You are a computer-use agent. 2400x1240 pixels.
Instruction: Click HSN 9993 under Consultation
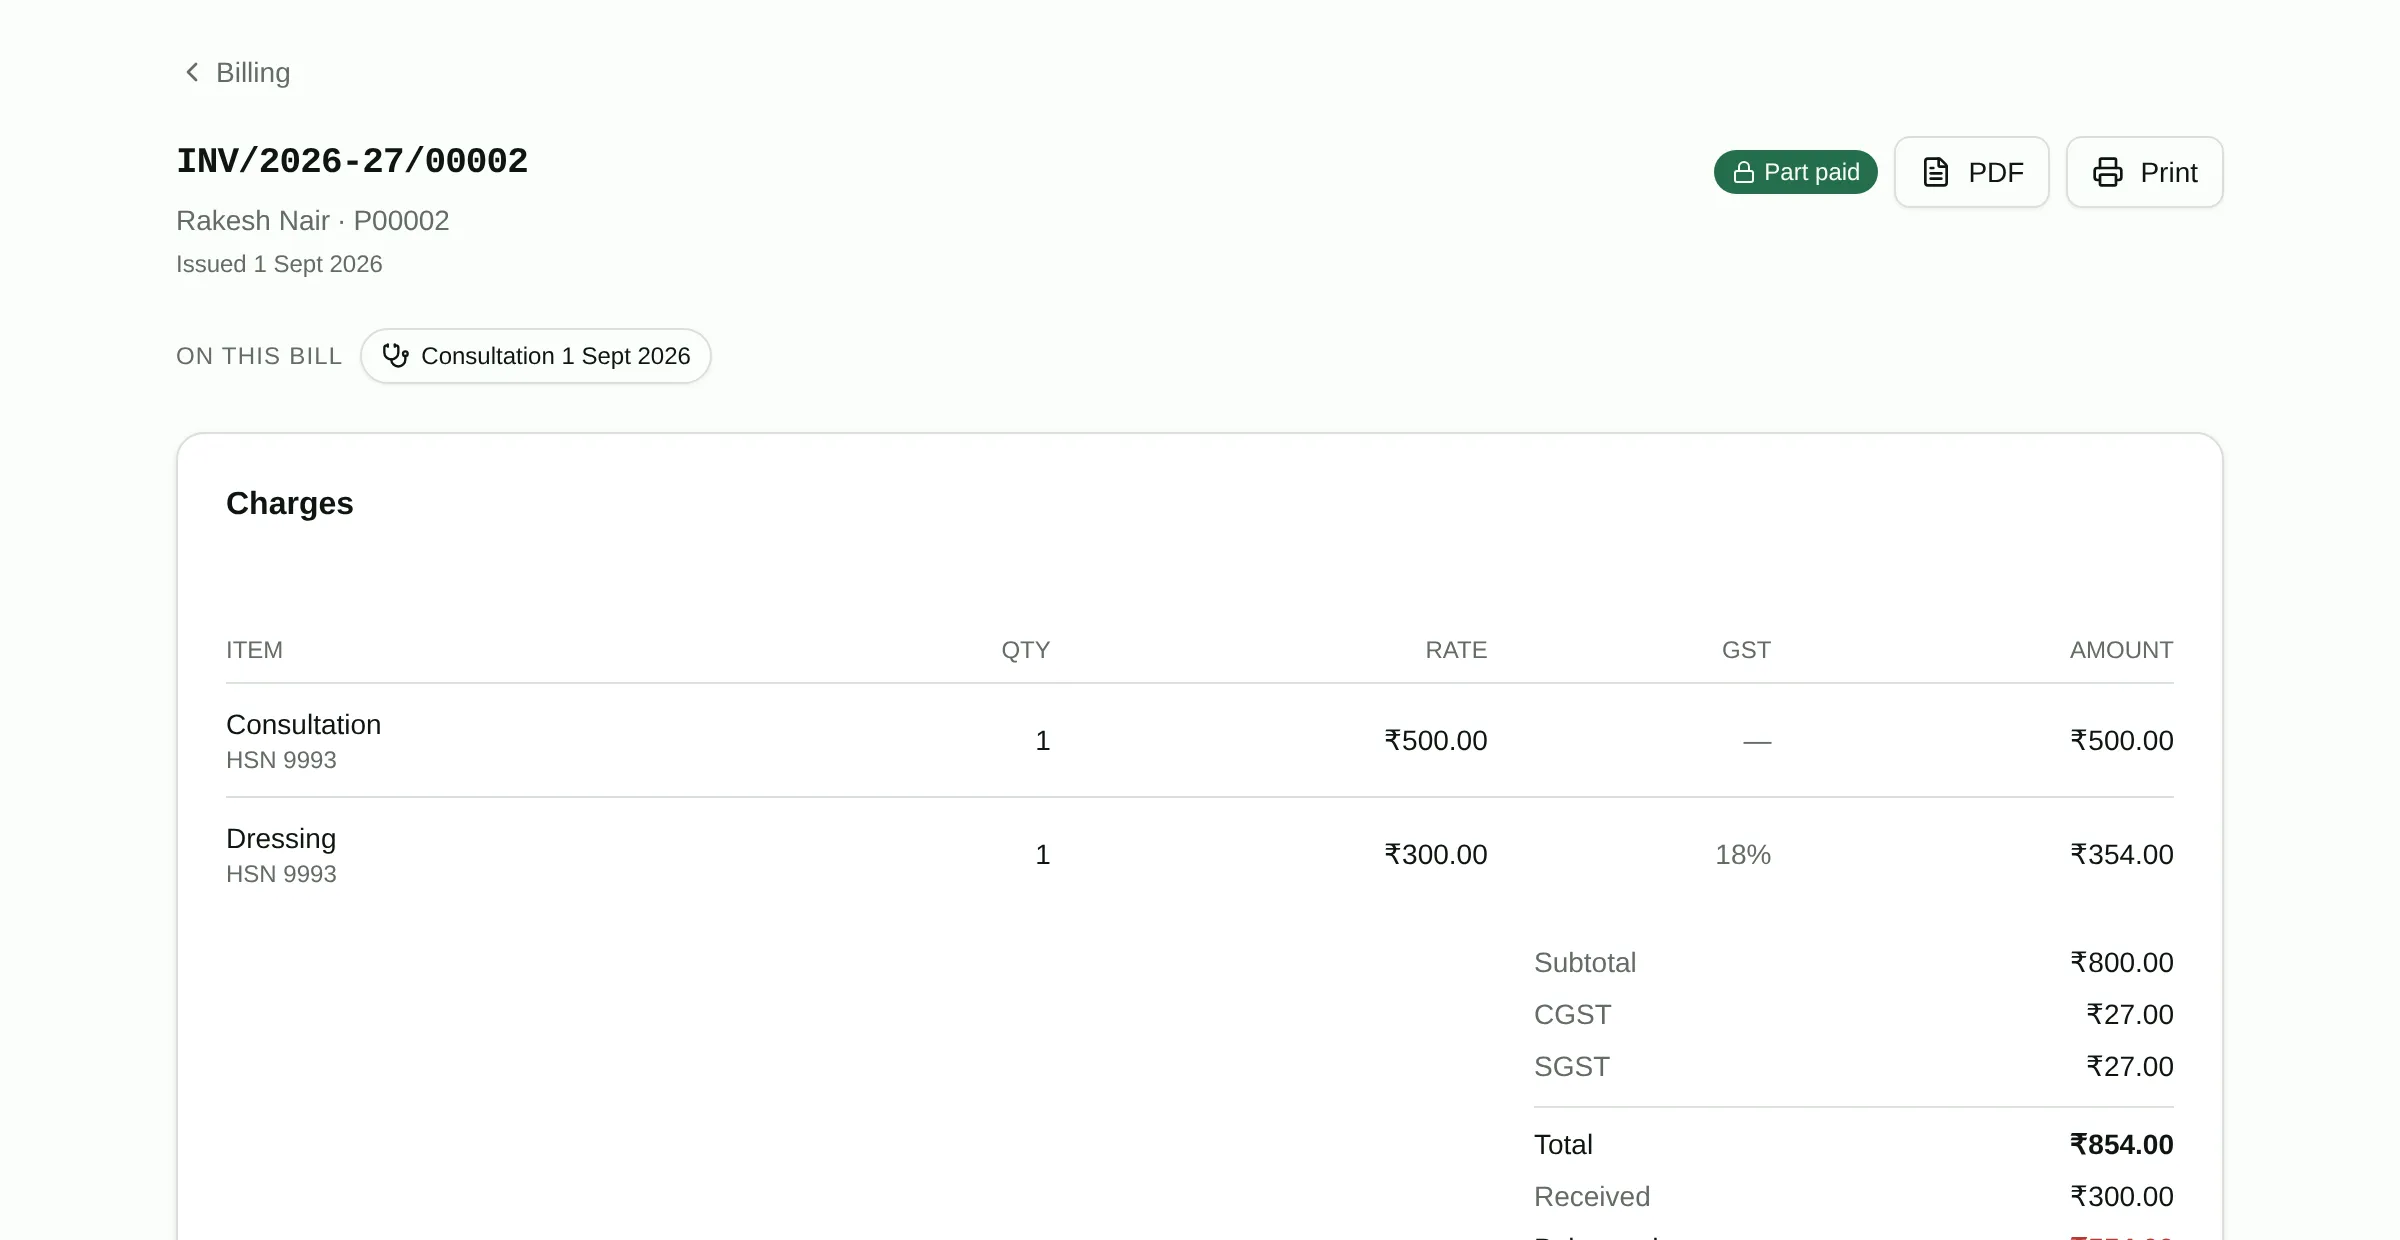point(281,760)
